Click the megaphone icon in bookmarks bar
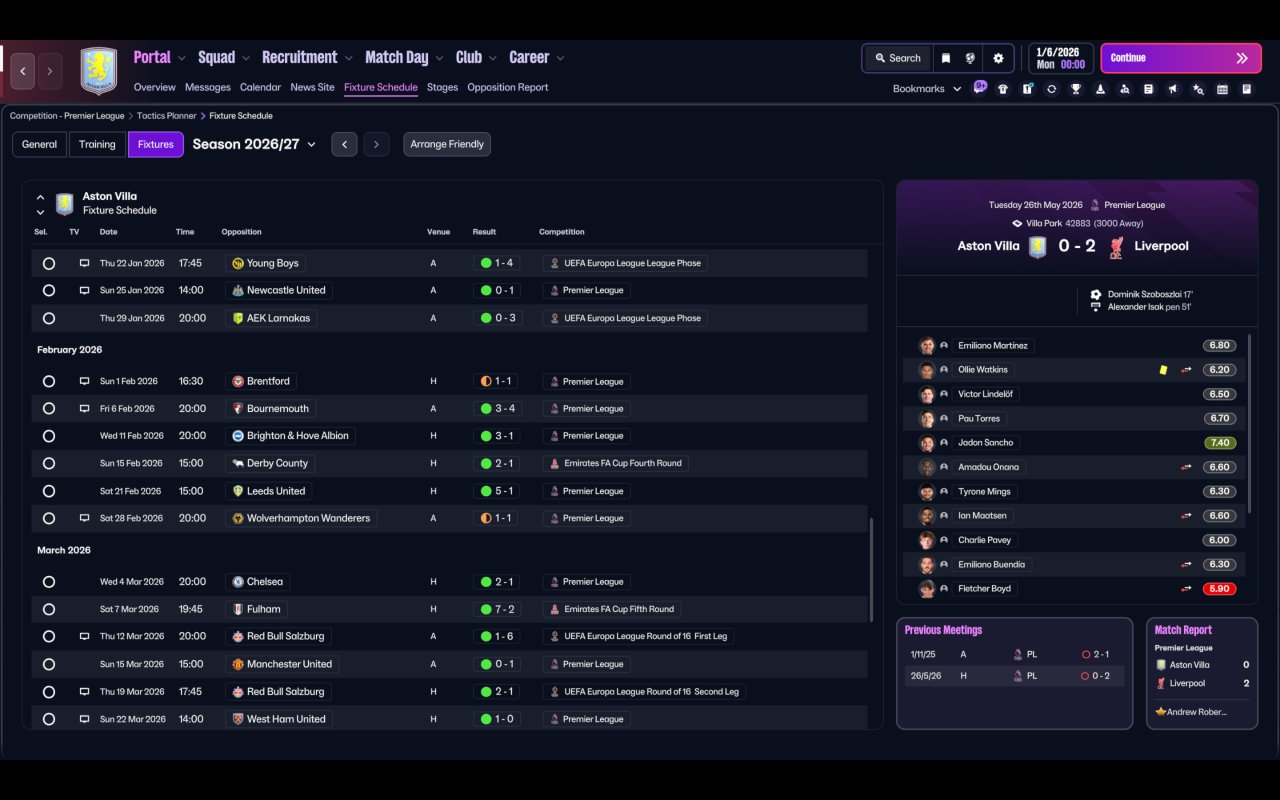The image size is (1280, 800). pyautogui.click(x=1174, y=89)
